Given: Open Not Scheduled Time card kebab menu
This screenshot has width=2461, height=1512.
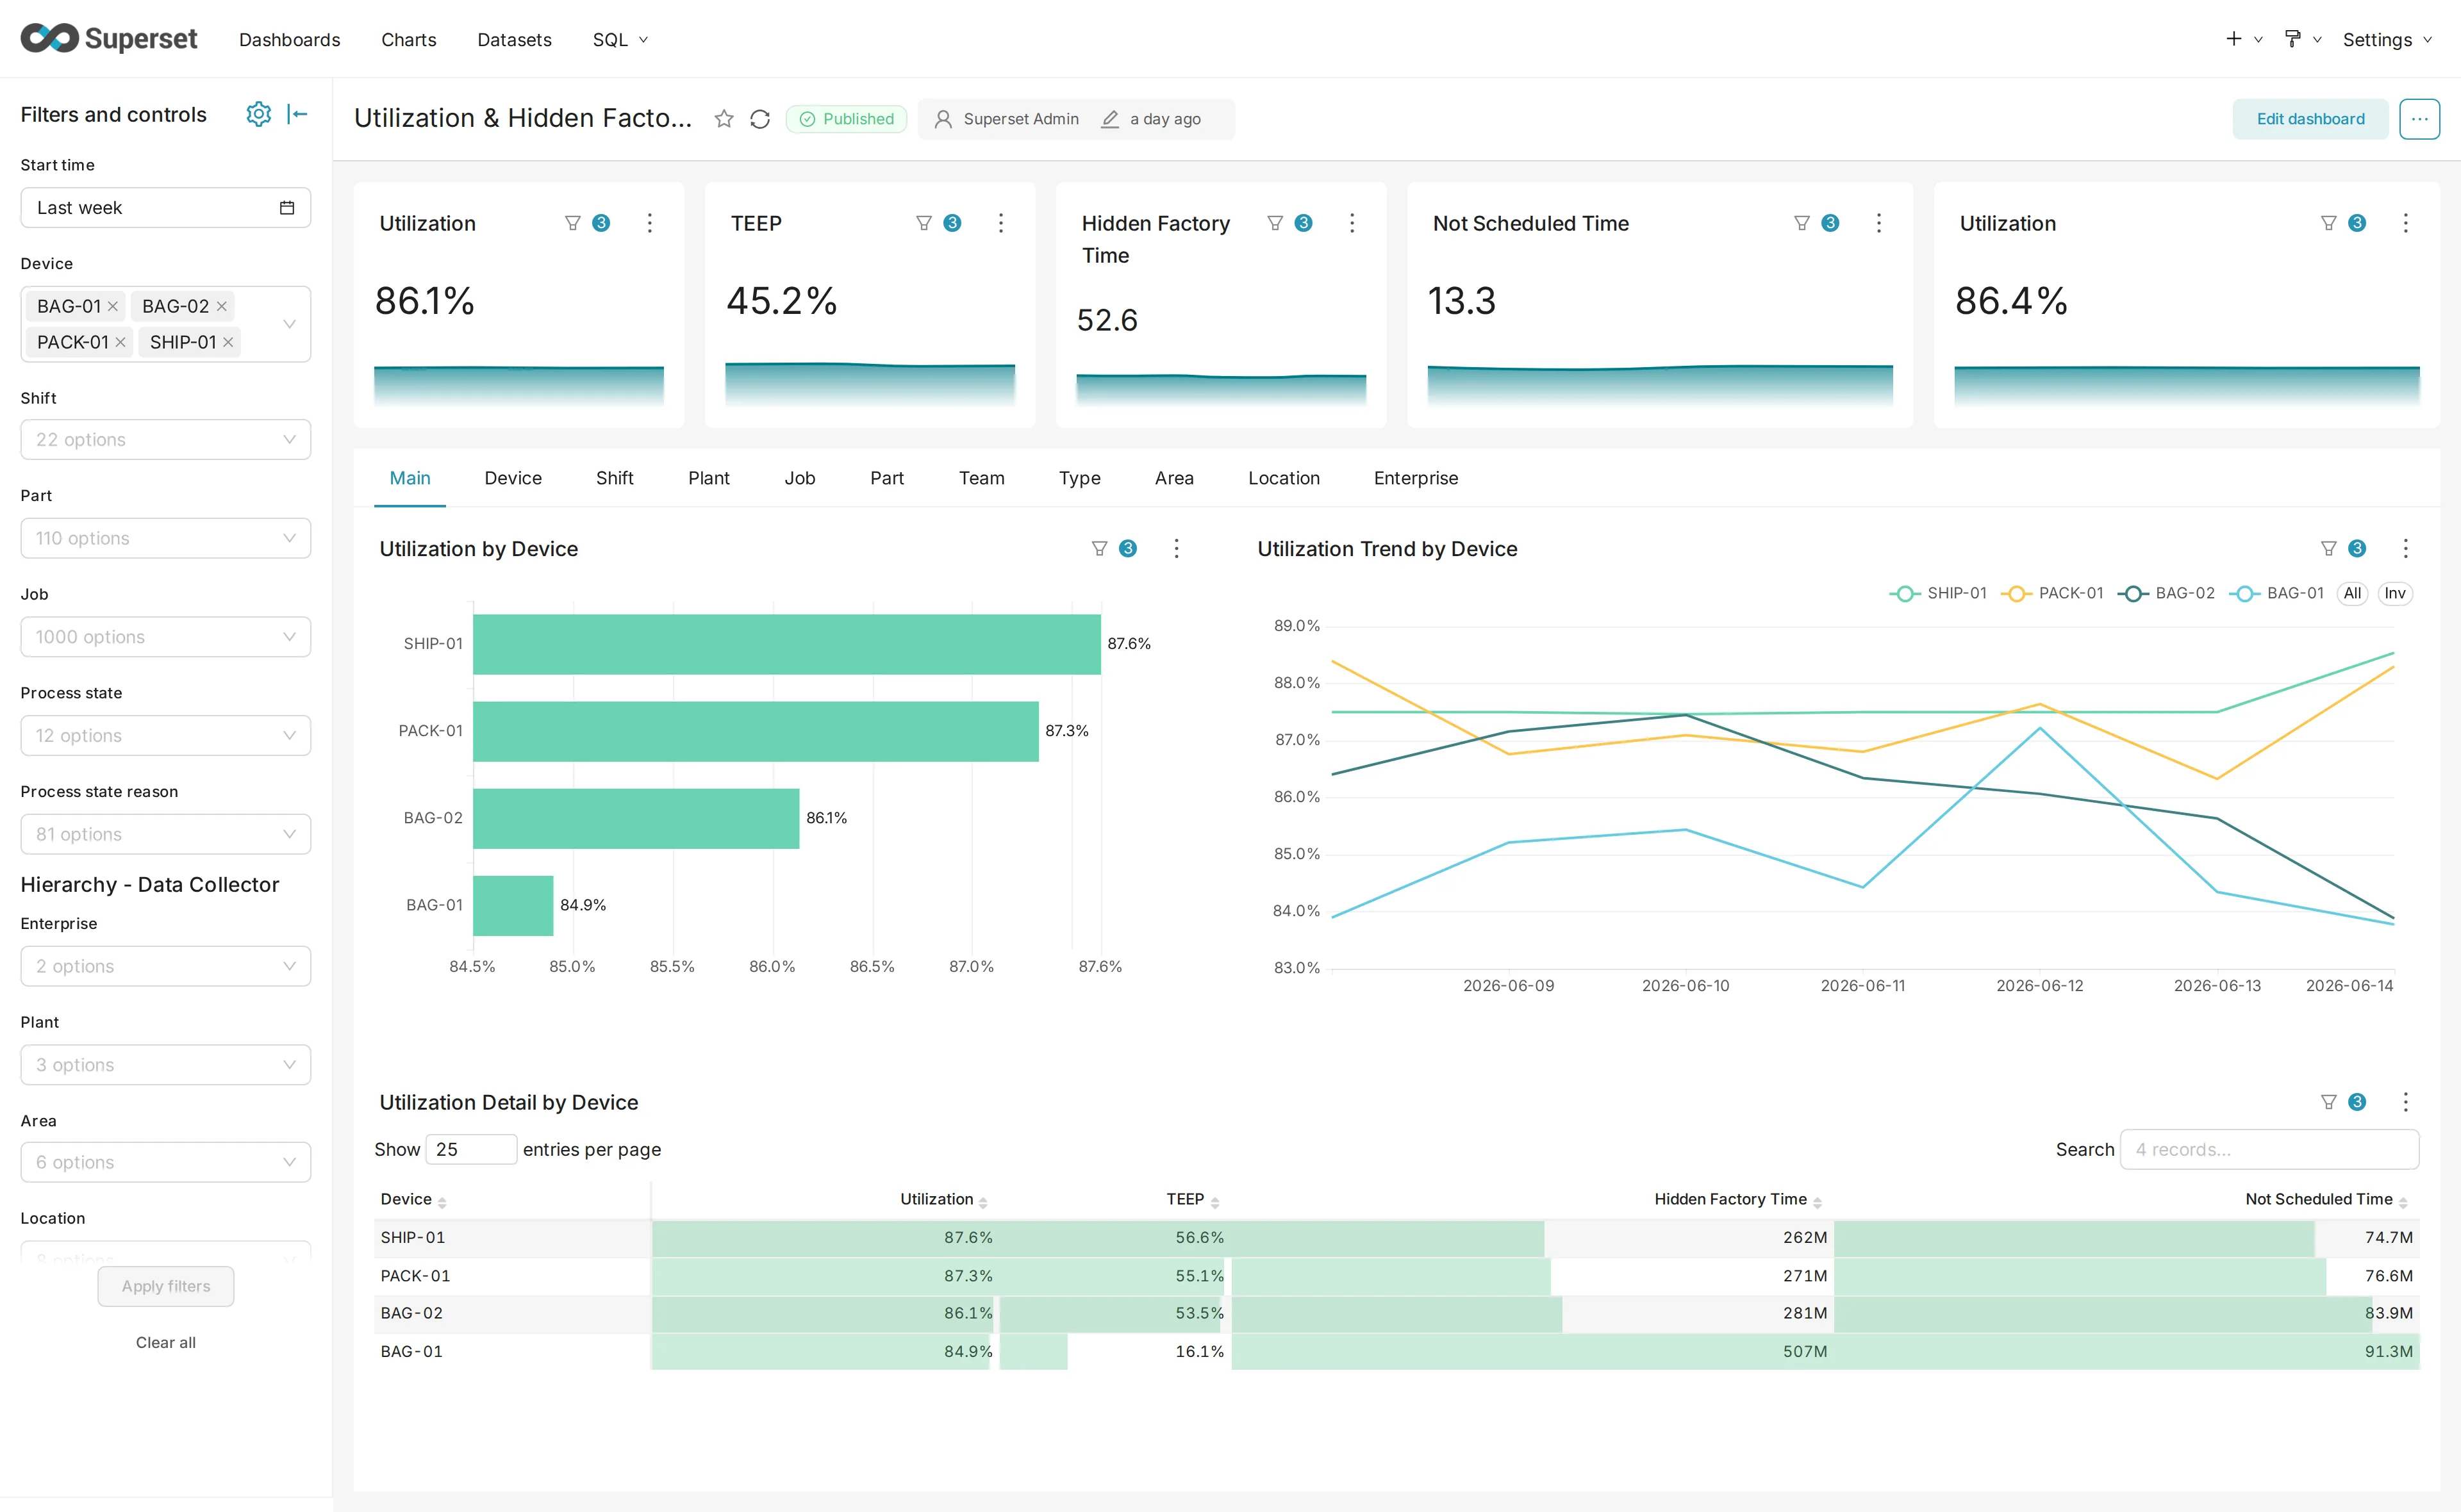Looking at the screenshot, I should point(1879,223).
